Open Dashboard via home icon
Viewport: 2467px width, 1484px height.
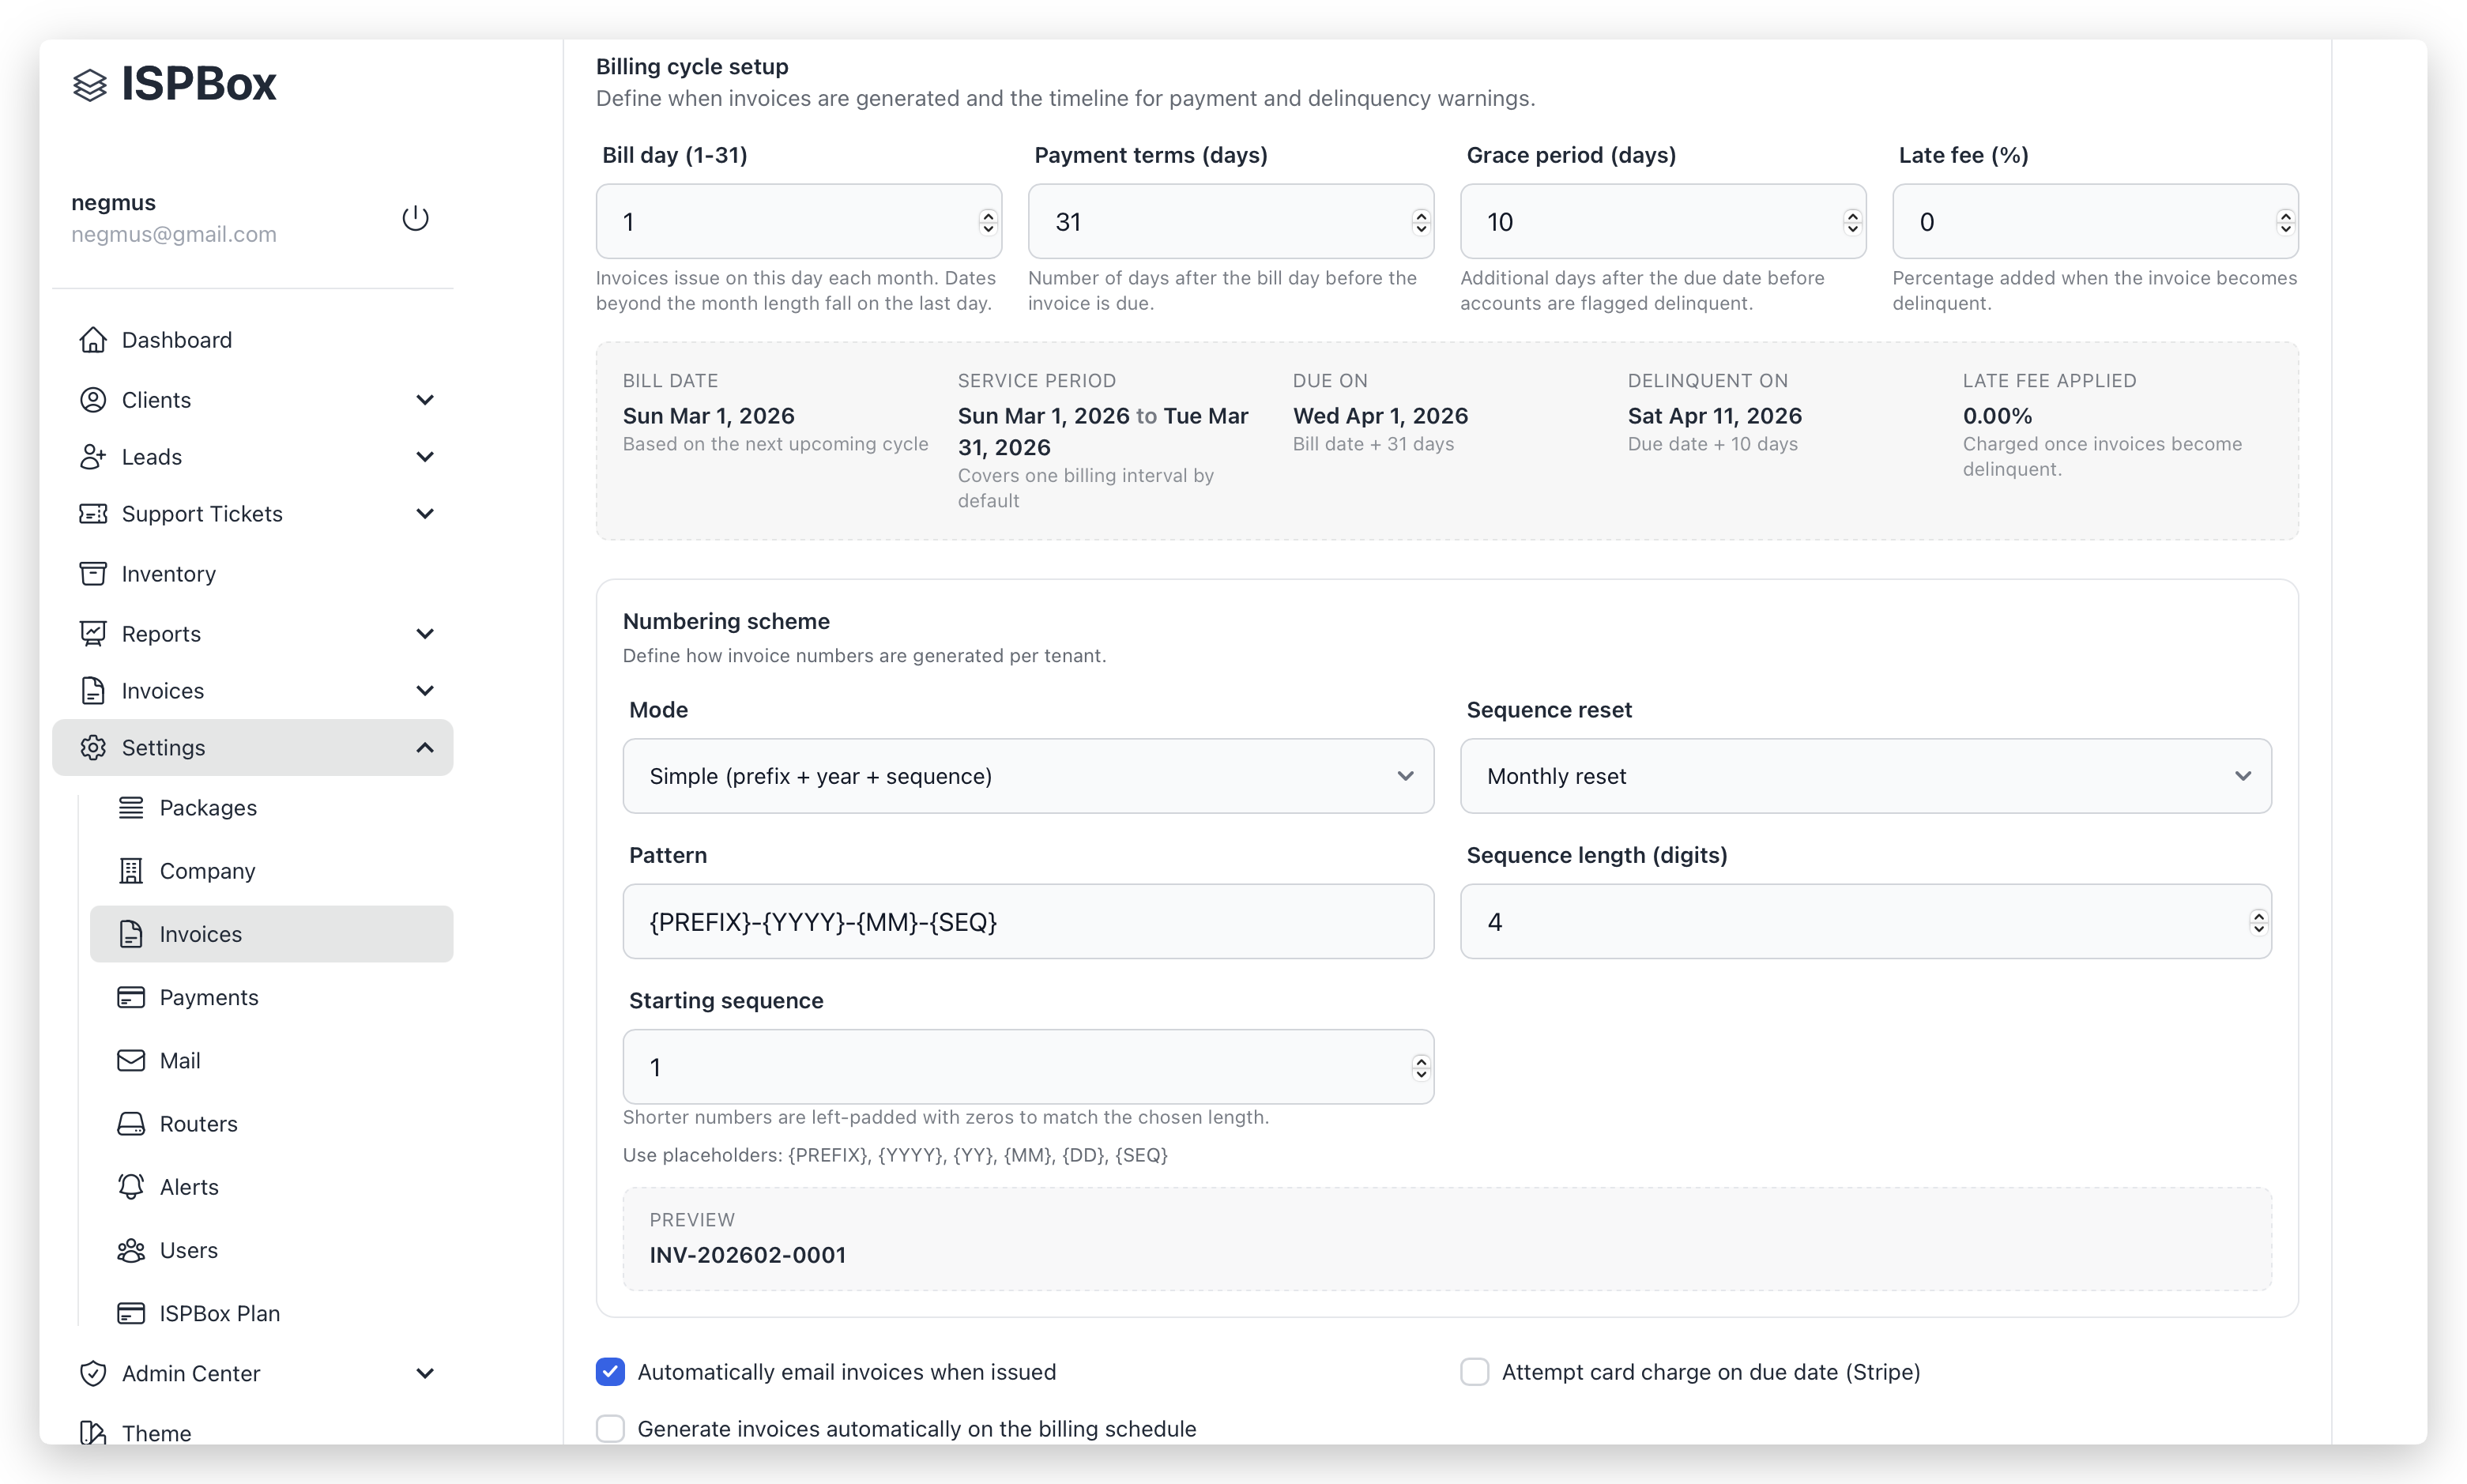[x=93, y=340]
